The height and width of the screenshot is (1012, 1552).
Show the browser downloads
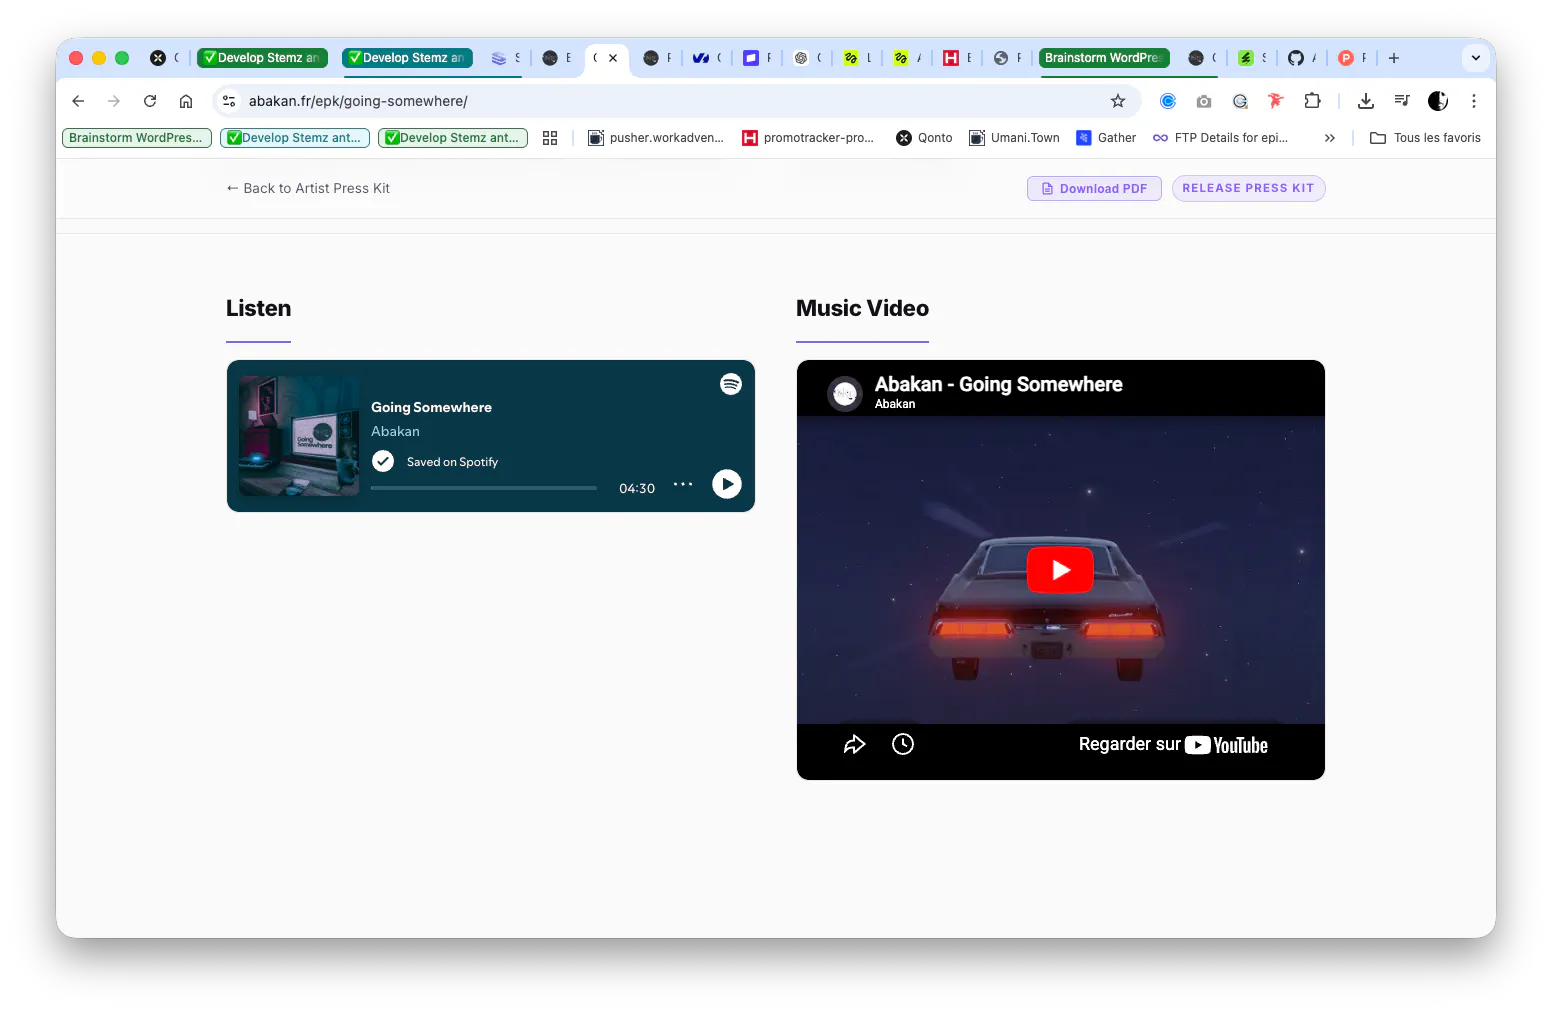[1366, 101]
